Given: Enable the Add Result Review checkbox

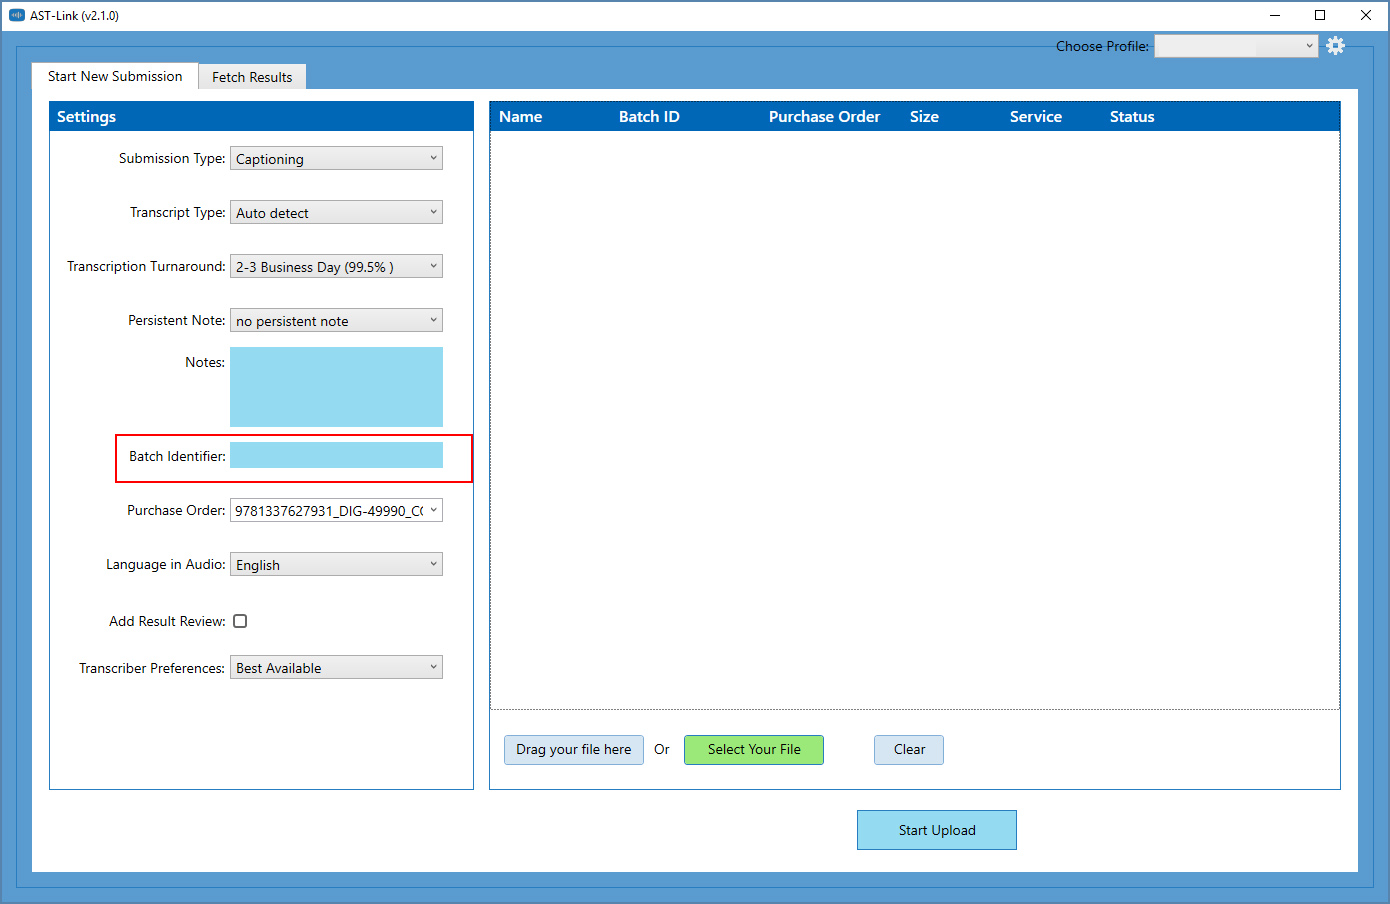Looking at the screenshot, I should [x=240, y=620].
